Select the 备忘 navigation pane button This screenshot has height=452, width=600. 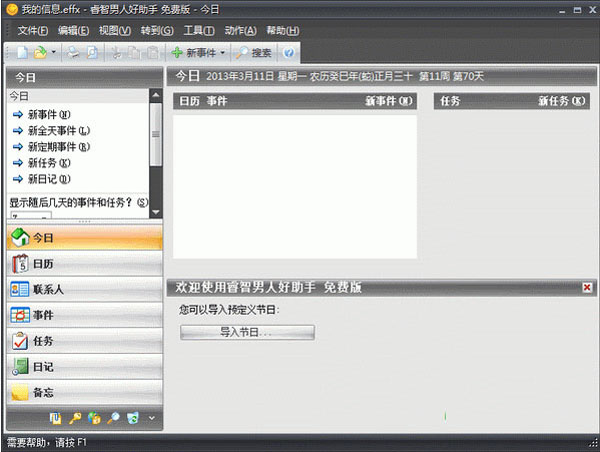pos(85,392)
